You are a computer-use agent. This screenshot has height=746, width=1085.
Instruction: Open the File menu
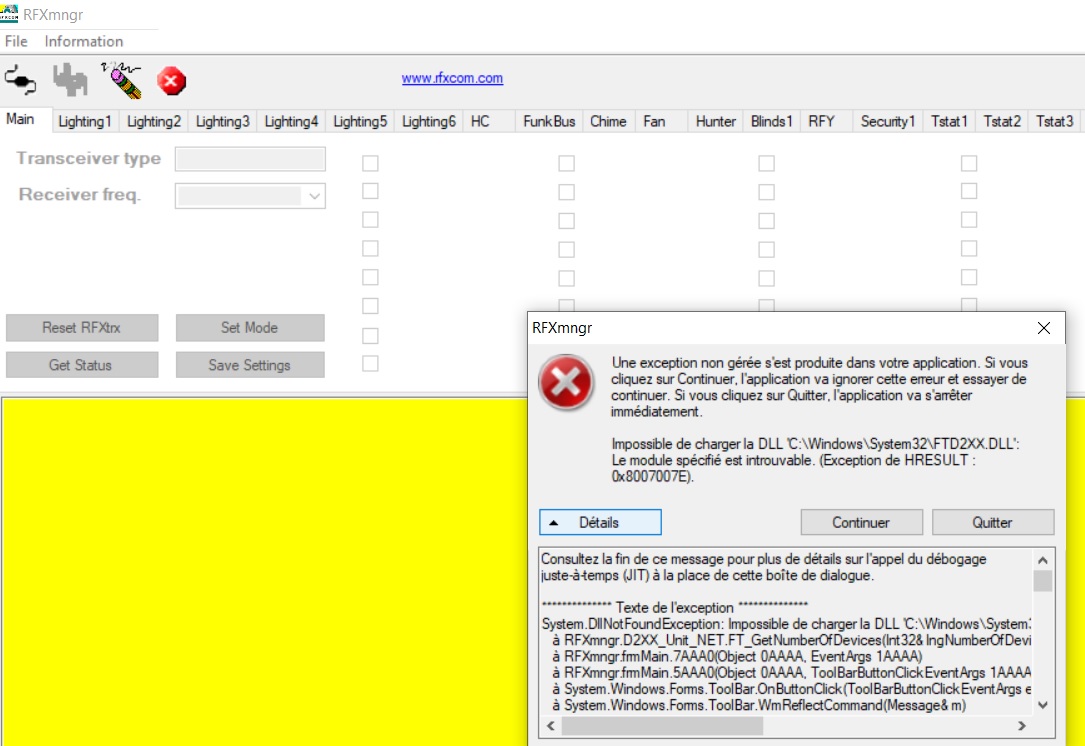tap(16, 42)
